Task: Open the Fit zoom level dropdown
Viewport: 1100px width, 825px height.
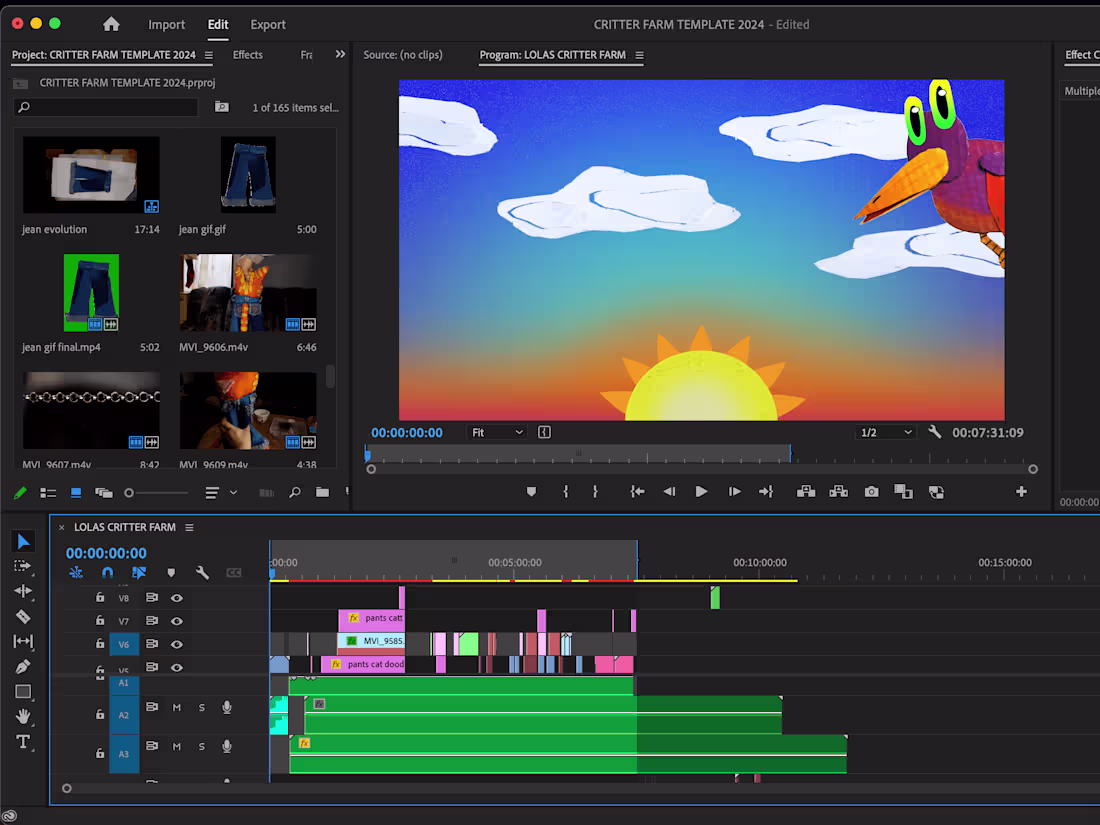Action: tap(497, 432)
